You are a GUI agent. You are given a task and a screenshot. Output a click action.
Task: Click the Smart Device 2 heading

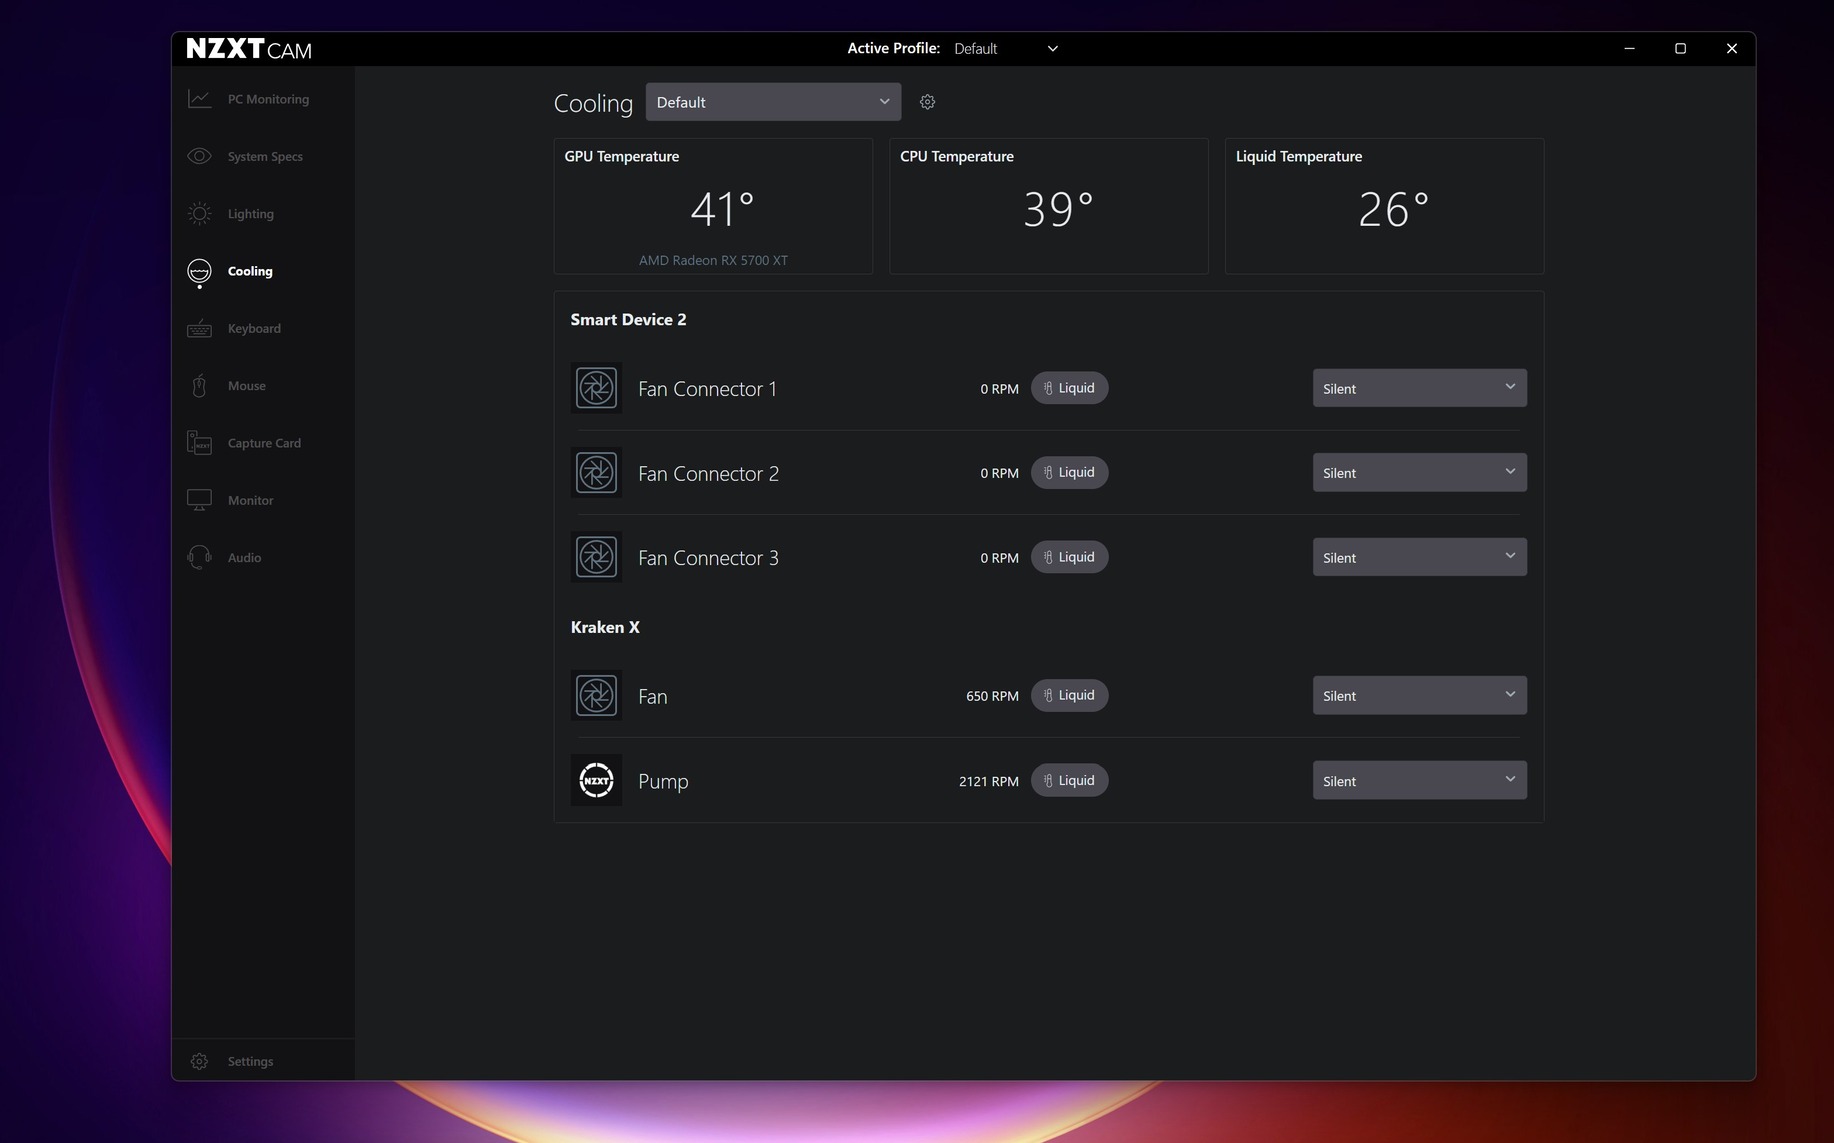pos(628,320)
